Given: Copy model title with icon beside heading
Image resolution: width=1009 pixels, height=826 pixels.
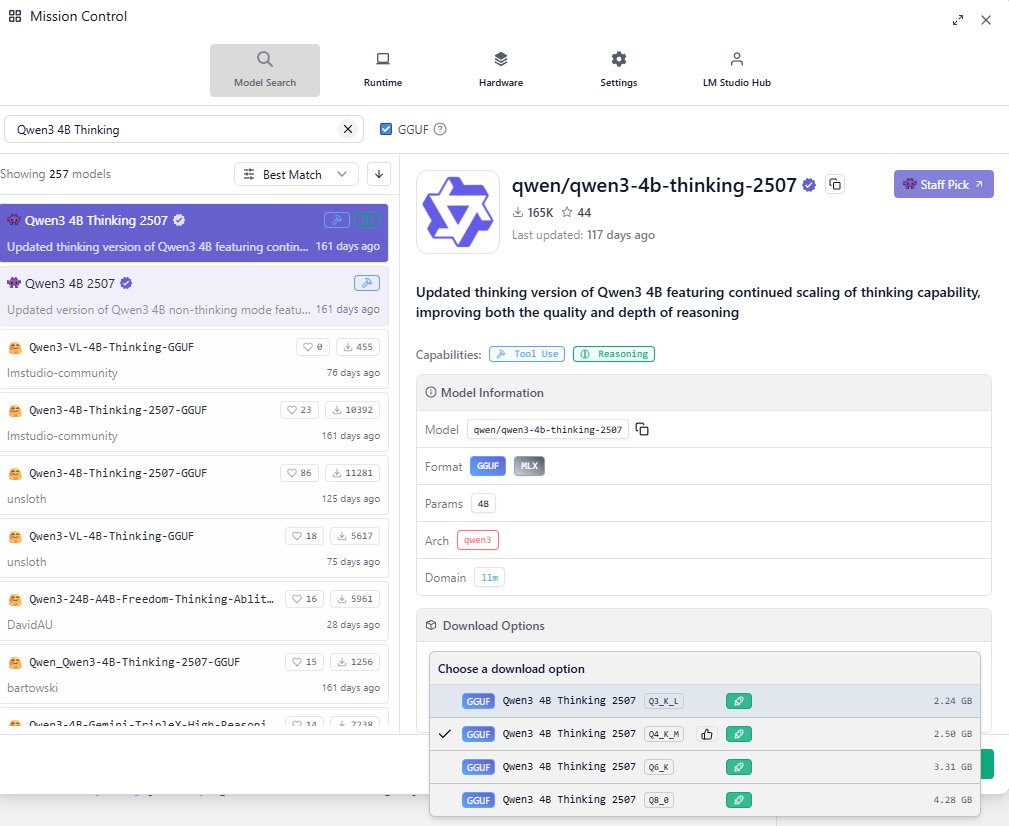Looking at the screenshot, I should pyautogui.click(x=835, y=185).
